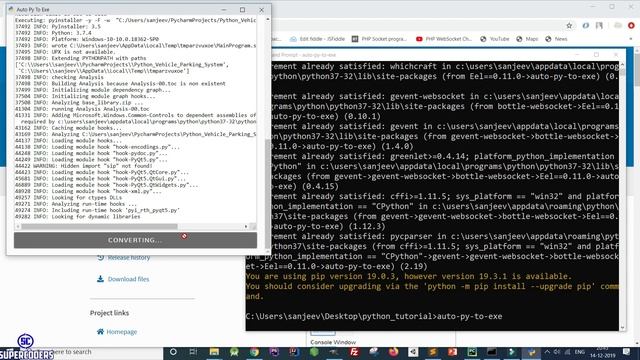Open the PHP Socket programming bookmark
Viewport: 640px width, 360px height.
pos(380,39)
